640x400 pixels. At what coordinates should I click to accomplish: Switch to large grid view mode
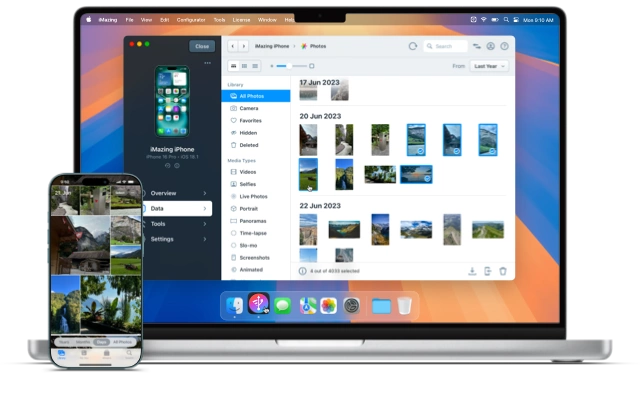[x=233, y=66]
